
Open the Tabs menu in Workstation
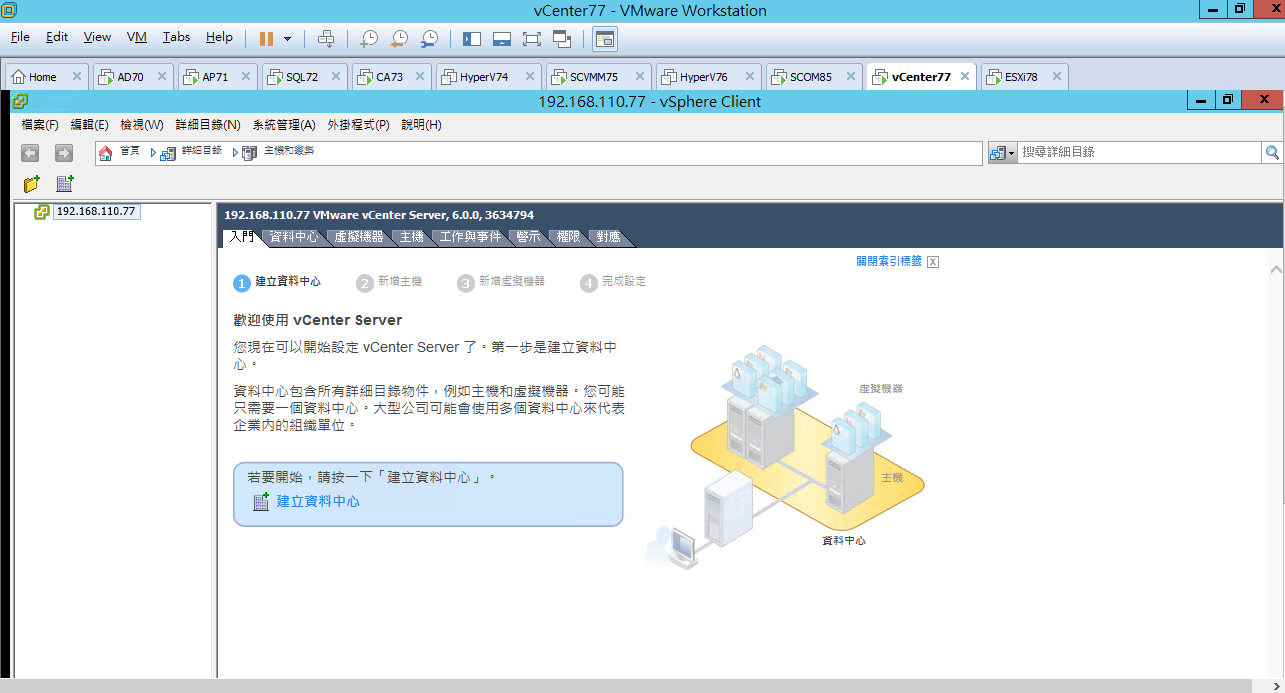tap(176, 37)
